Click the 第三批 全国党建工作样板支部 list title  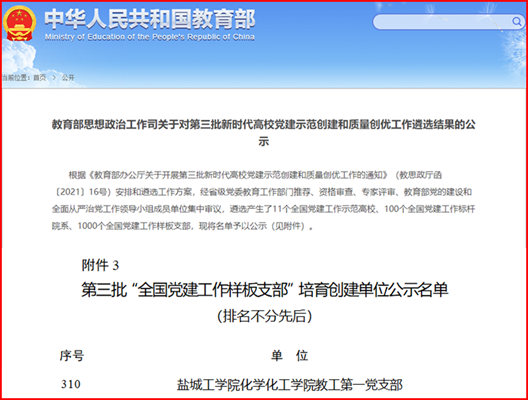pos(265,290)
